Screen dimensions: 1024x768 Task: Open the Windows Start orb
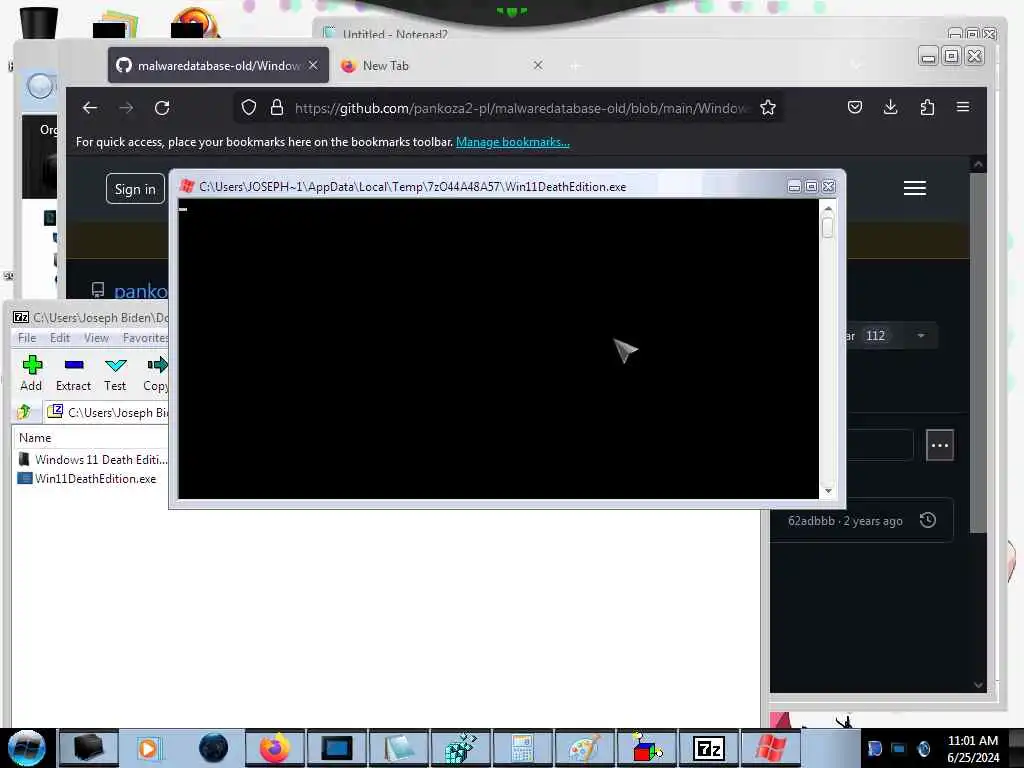[26, 748]
